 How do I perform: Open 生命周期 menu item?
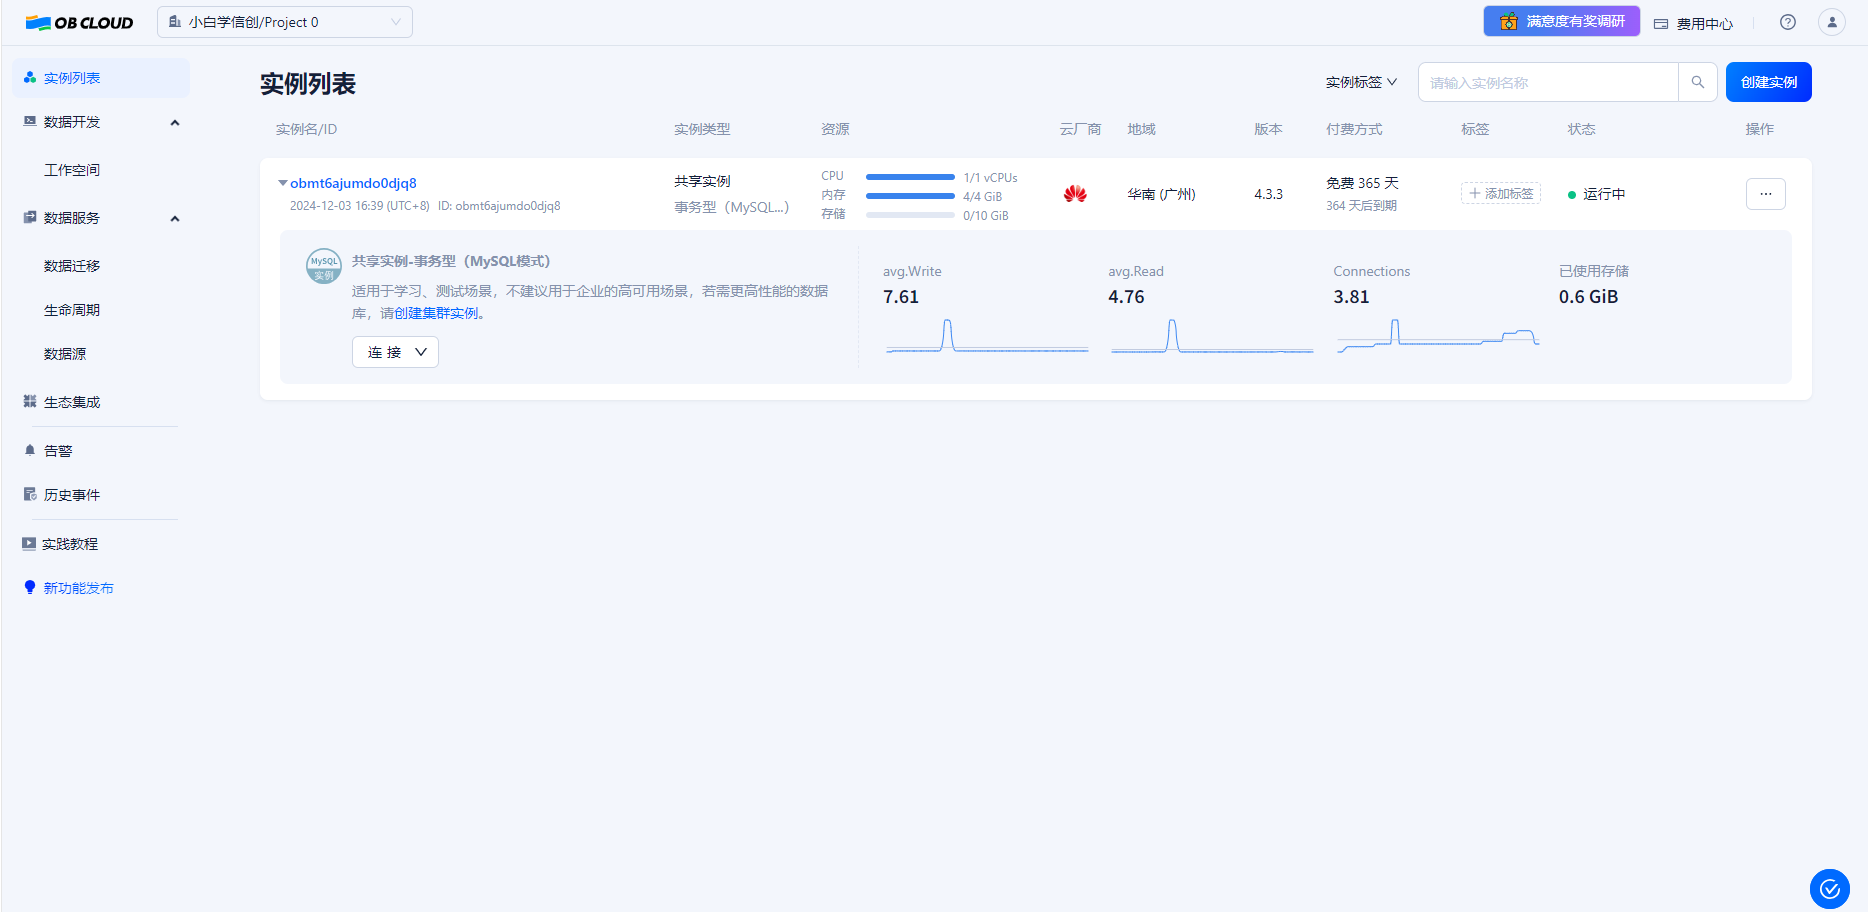click(x=72, y=310)
